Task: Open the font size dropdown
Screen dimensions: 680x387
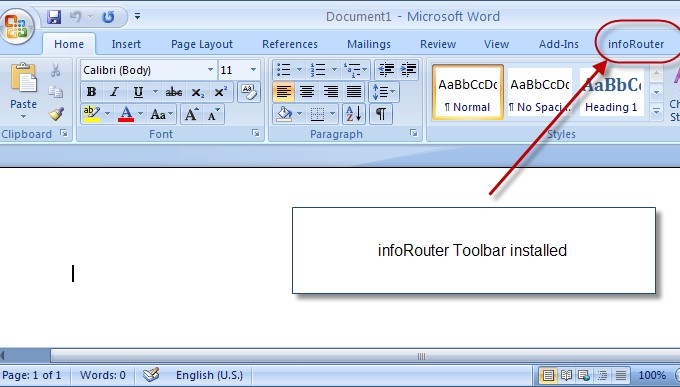Action: (x=253, y=70)
